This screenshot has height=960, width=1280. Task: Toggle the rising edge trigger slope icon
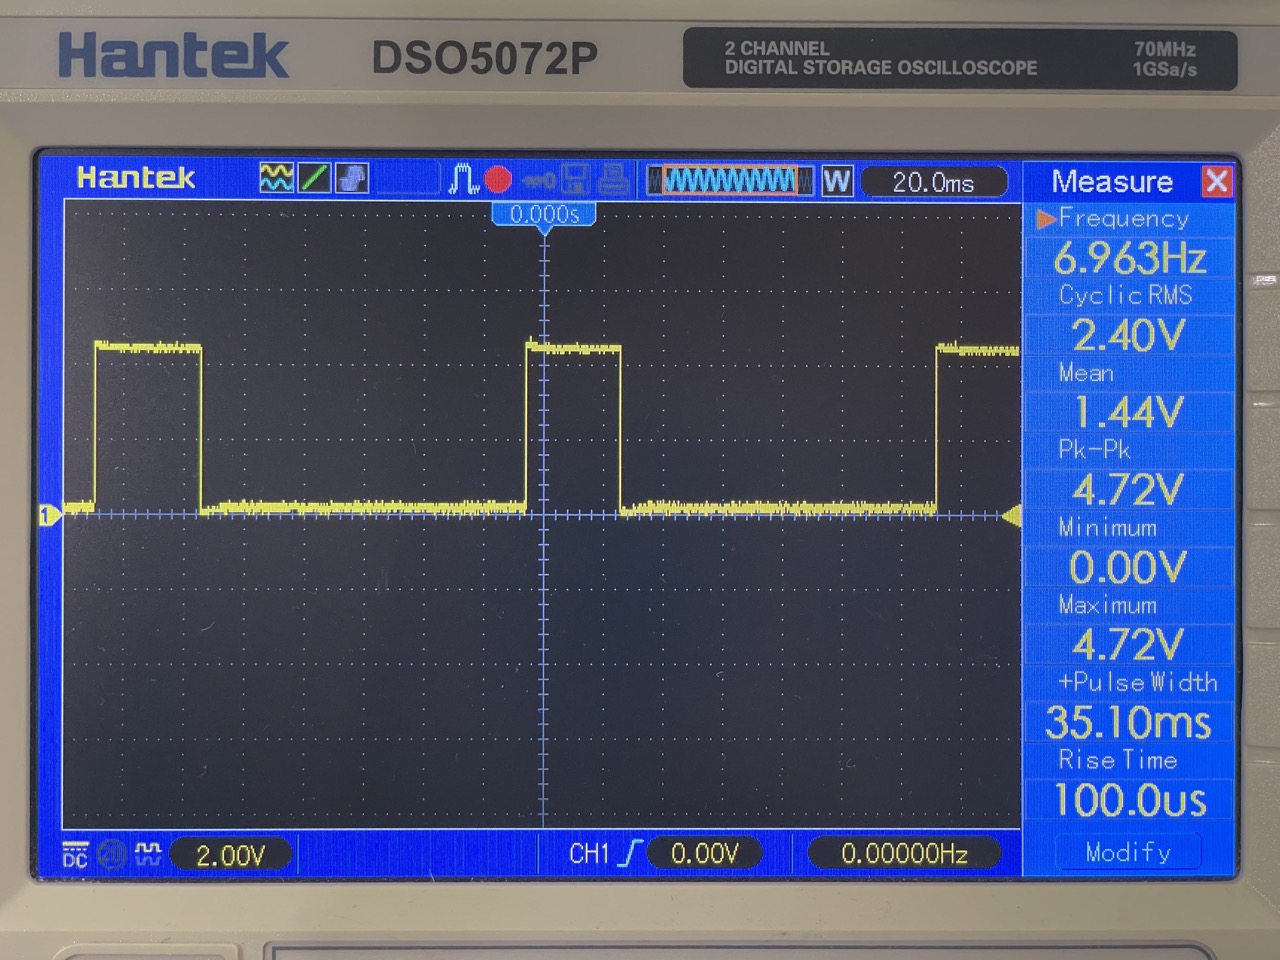(630, 853)
